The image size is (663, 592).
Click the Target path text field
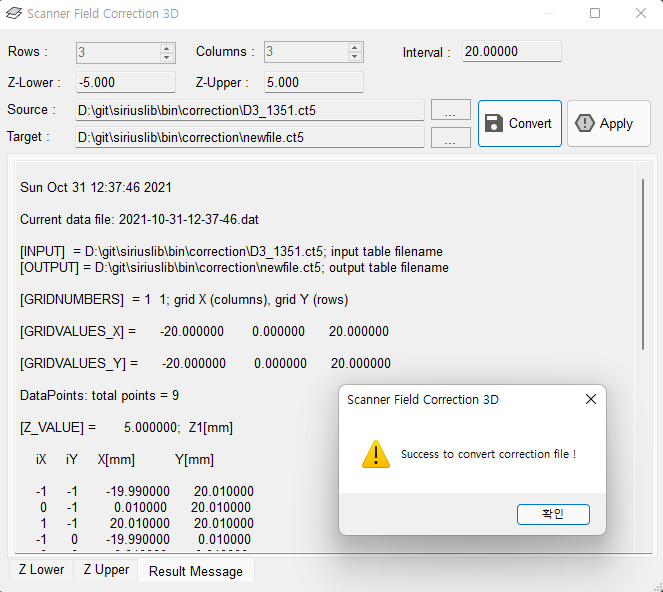pyautogui.click(x=249, y=137)
